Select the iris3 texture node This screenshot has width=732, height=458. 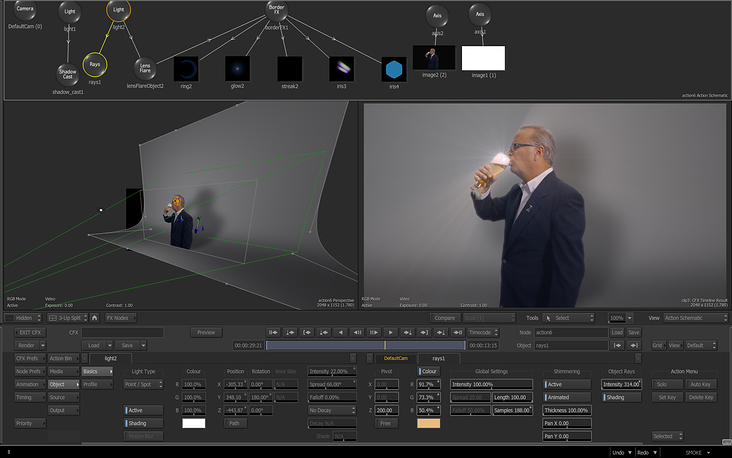click(341, 69)
